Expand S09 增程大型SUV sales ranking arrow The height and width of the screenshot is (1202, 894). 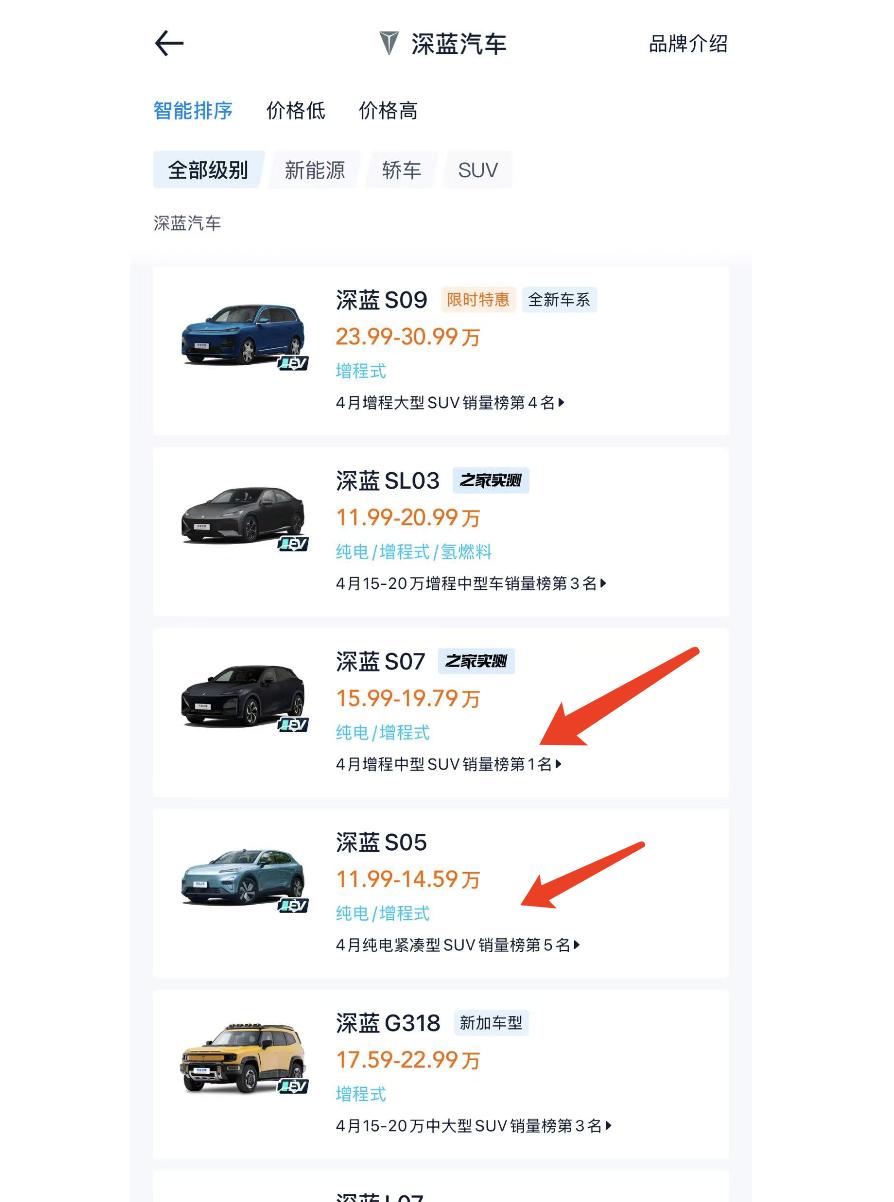(x=562, y=403)
